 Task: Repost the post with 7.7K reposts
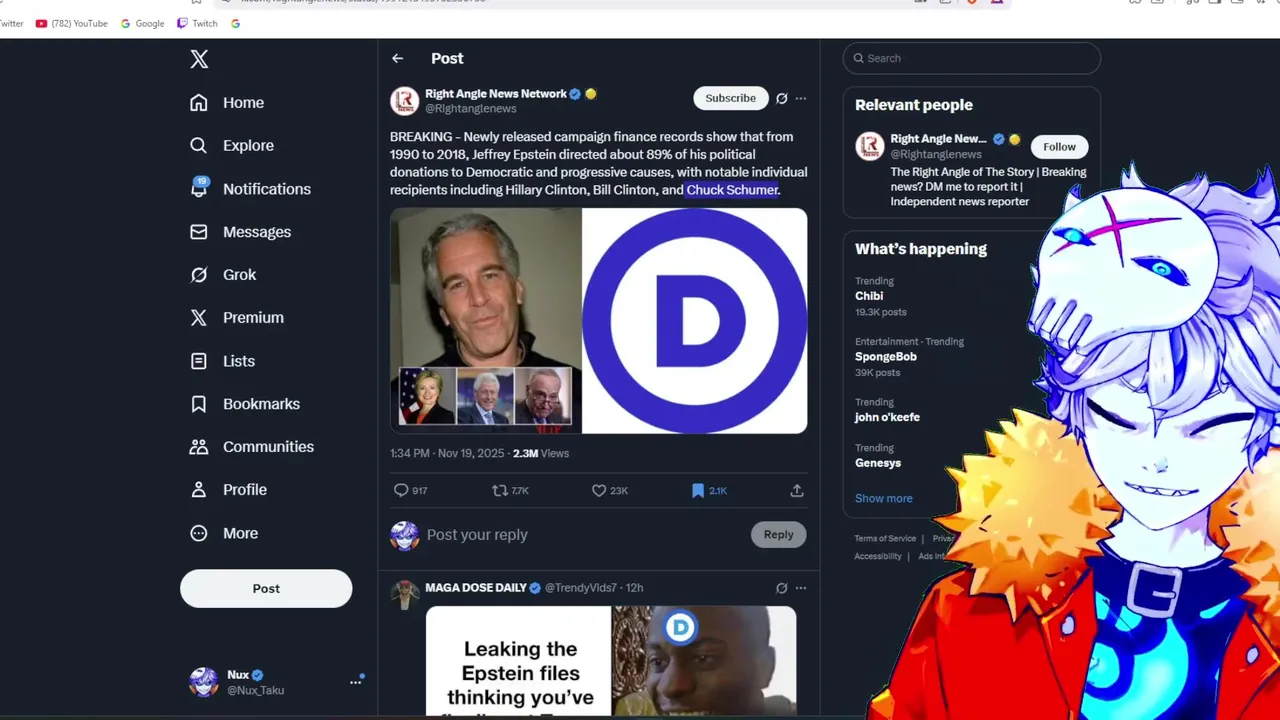510,490
